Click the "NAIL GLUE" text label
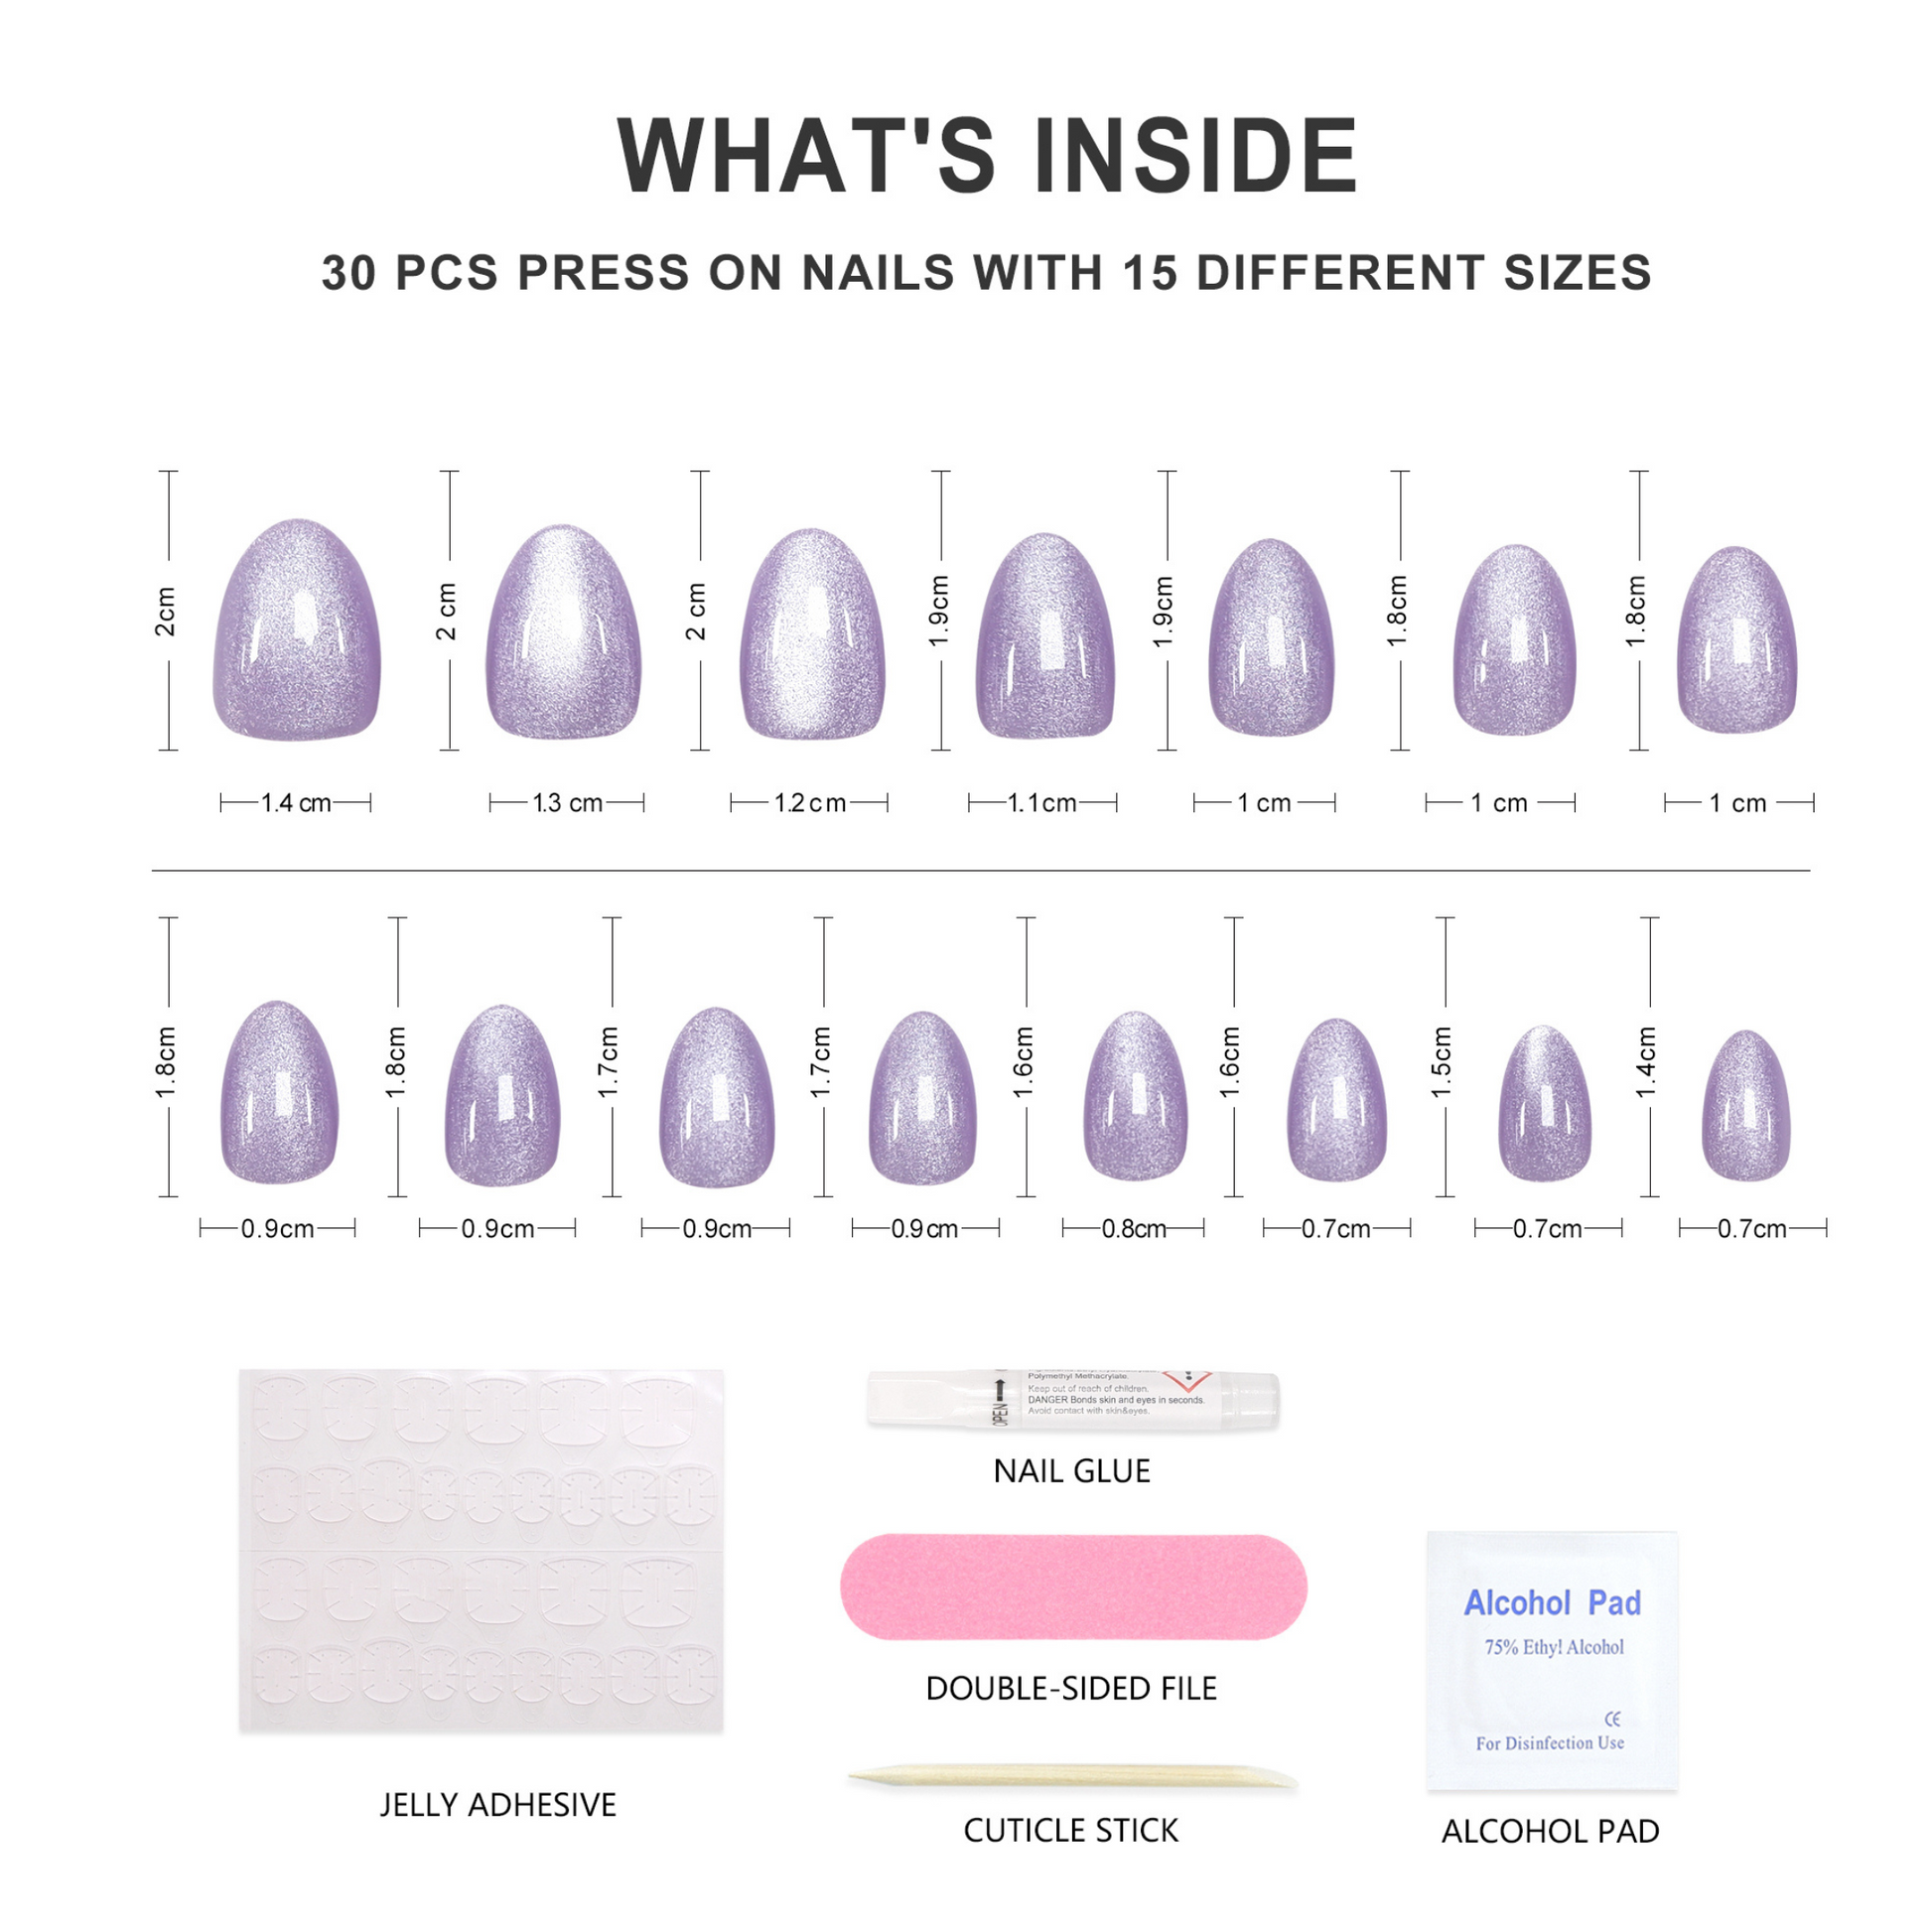 1072,1471
